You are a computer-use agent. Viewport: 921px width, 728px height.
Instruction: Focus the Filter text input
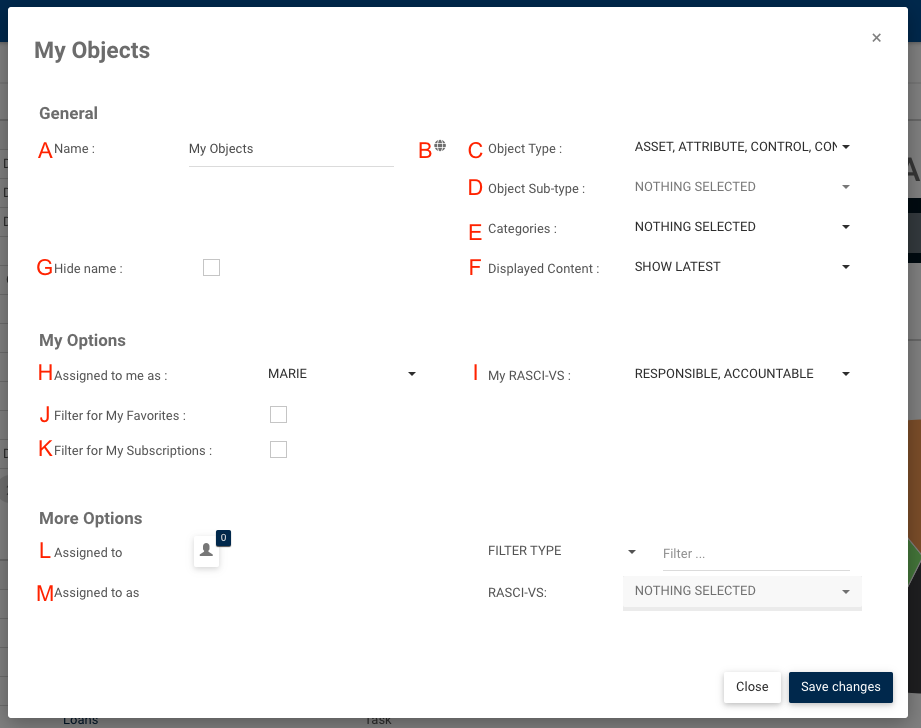(x=755, y=553)
